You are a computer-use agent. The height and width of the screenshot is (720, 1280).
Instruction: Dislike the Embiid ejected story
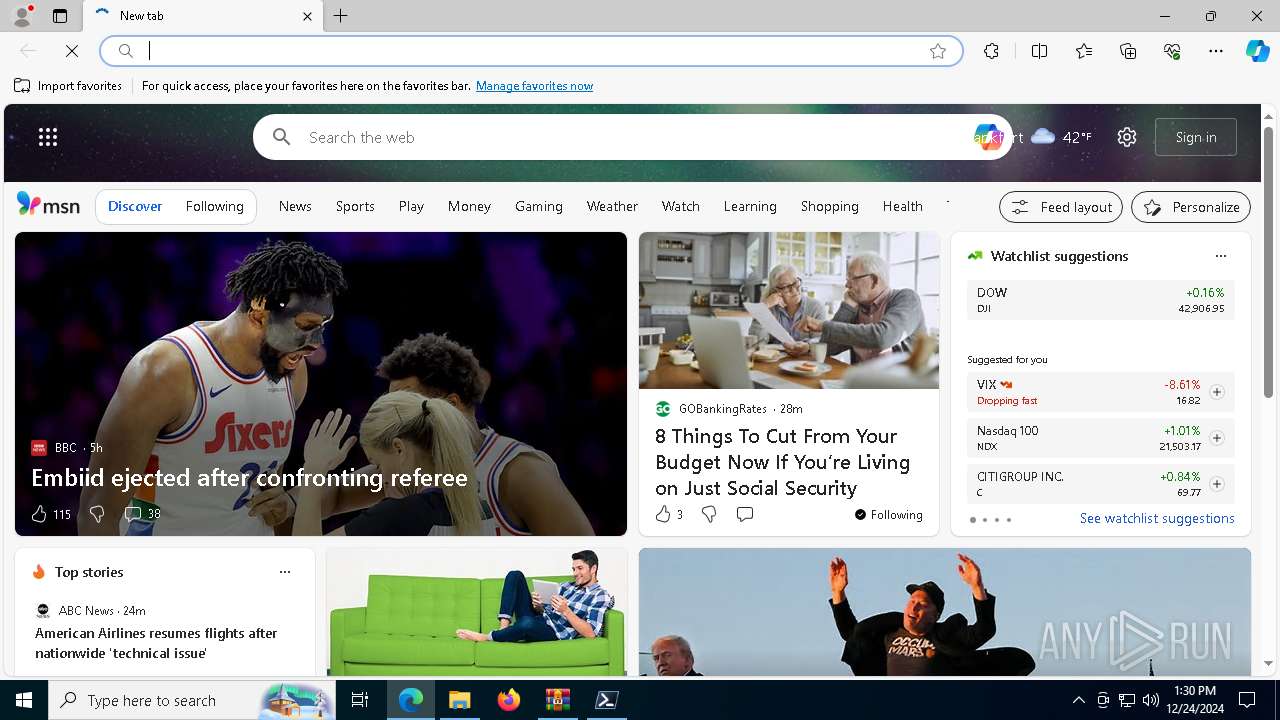(x=97, y=514)
